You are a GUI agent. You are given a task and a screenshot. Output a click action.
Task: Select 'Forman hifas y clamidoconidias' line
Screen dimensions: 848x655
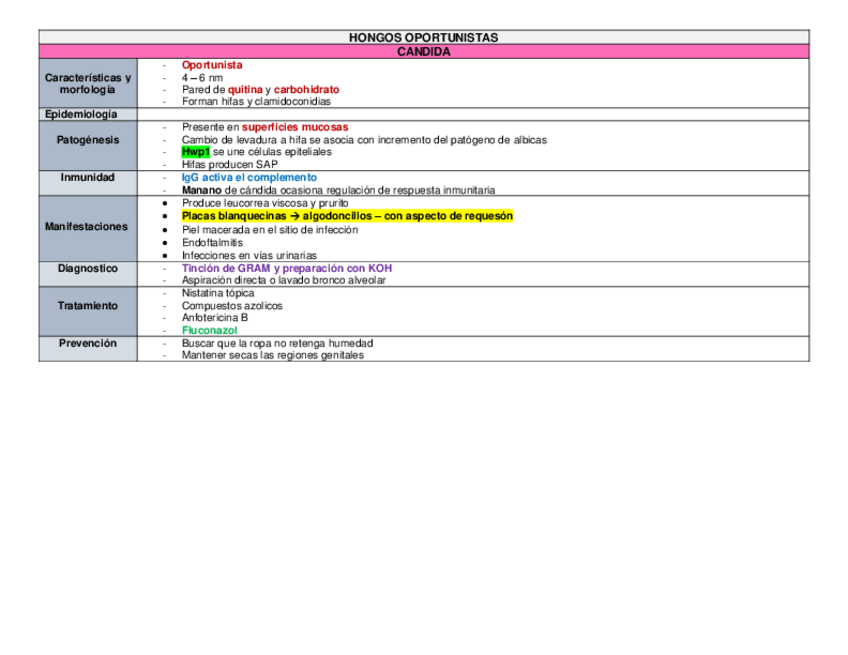coord(256,101)
